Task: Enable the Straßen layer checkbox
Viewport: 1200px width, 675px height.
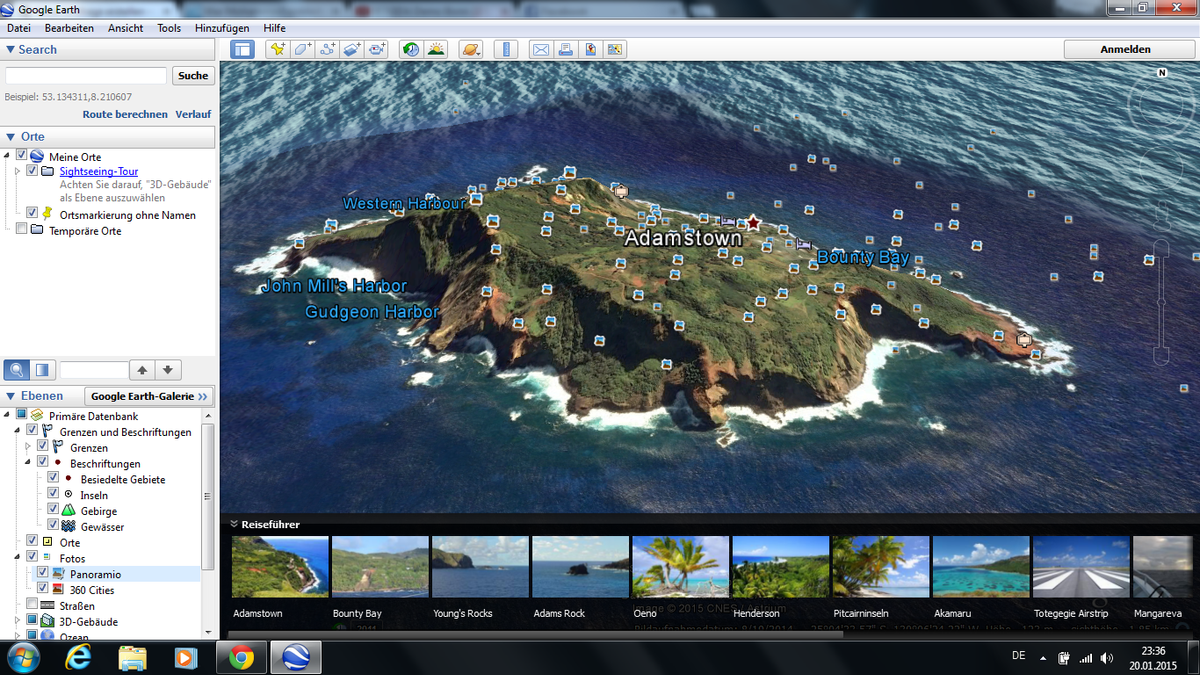Action: click(x=32, y=605)
